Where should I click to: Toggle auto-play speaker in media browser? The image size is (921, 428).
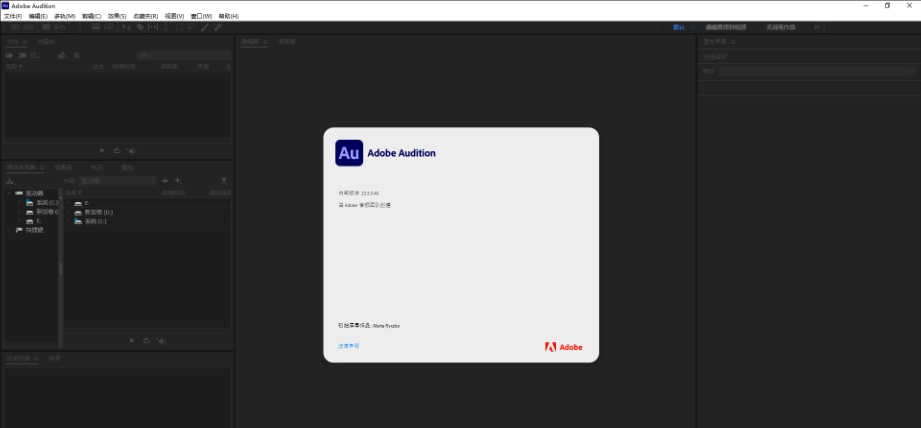(x=162, y=341)
